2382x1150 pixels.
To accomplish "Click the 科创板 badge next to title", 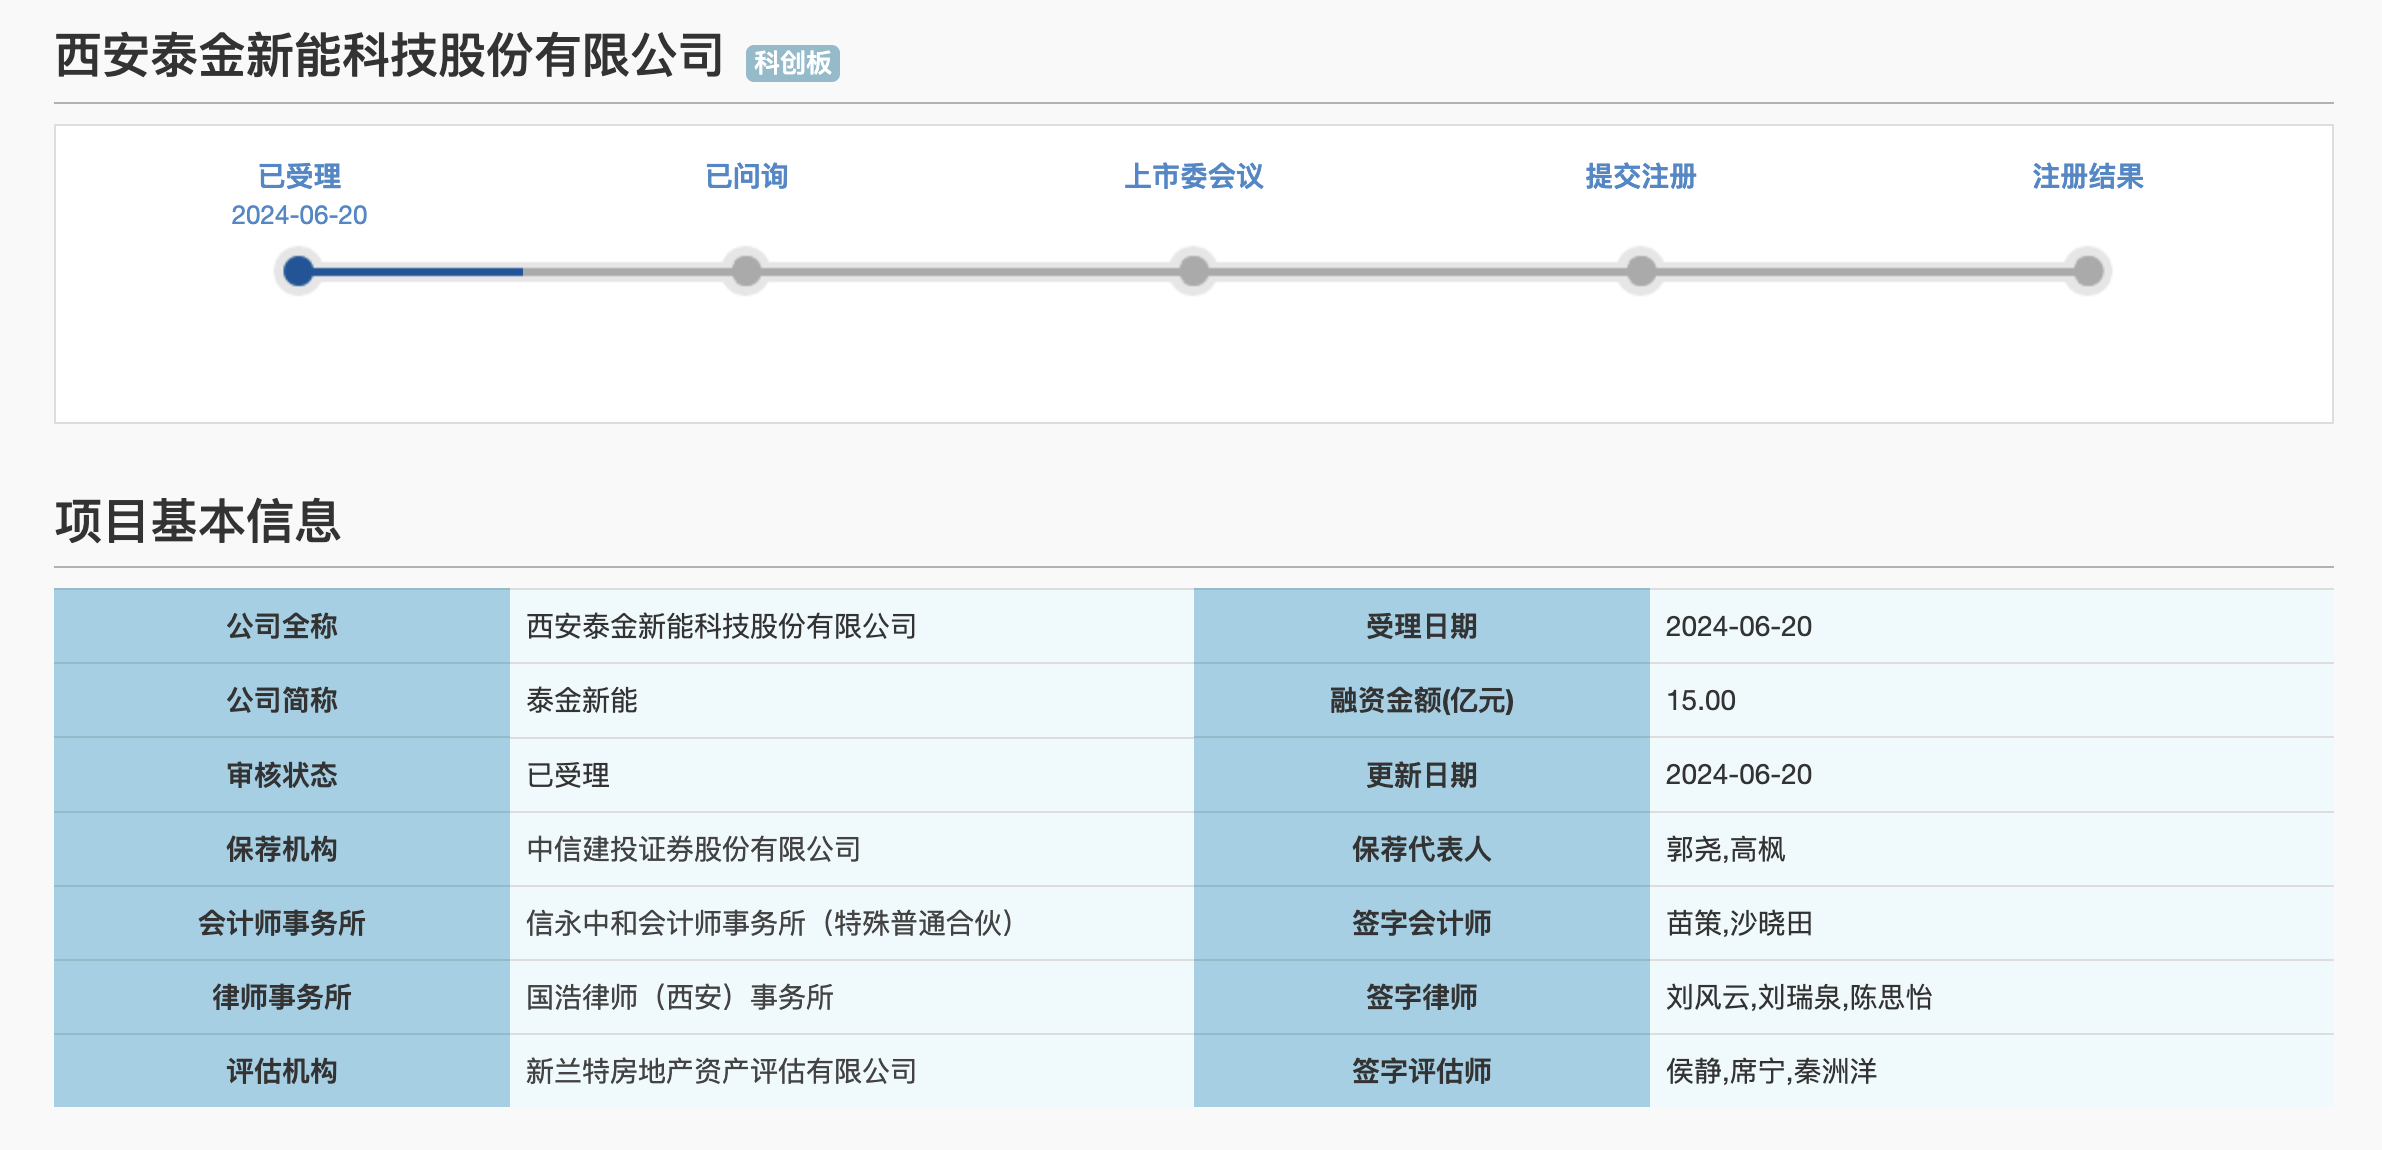I will coord(792,63).
